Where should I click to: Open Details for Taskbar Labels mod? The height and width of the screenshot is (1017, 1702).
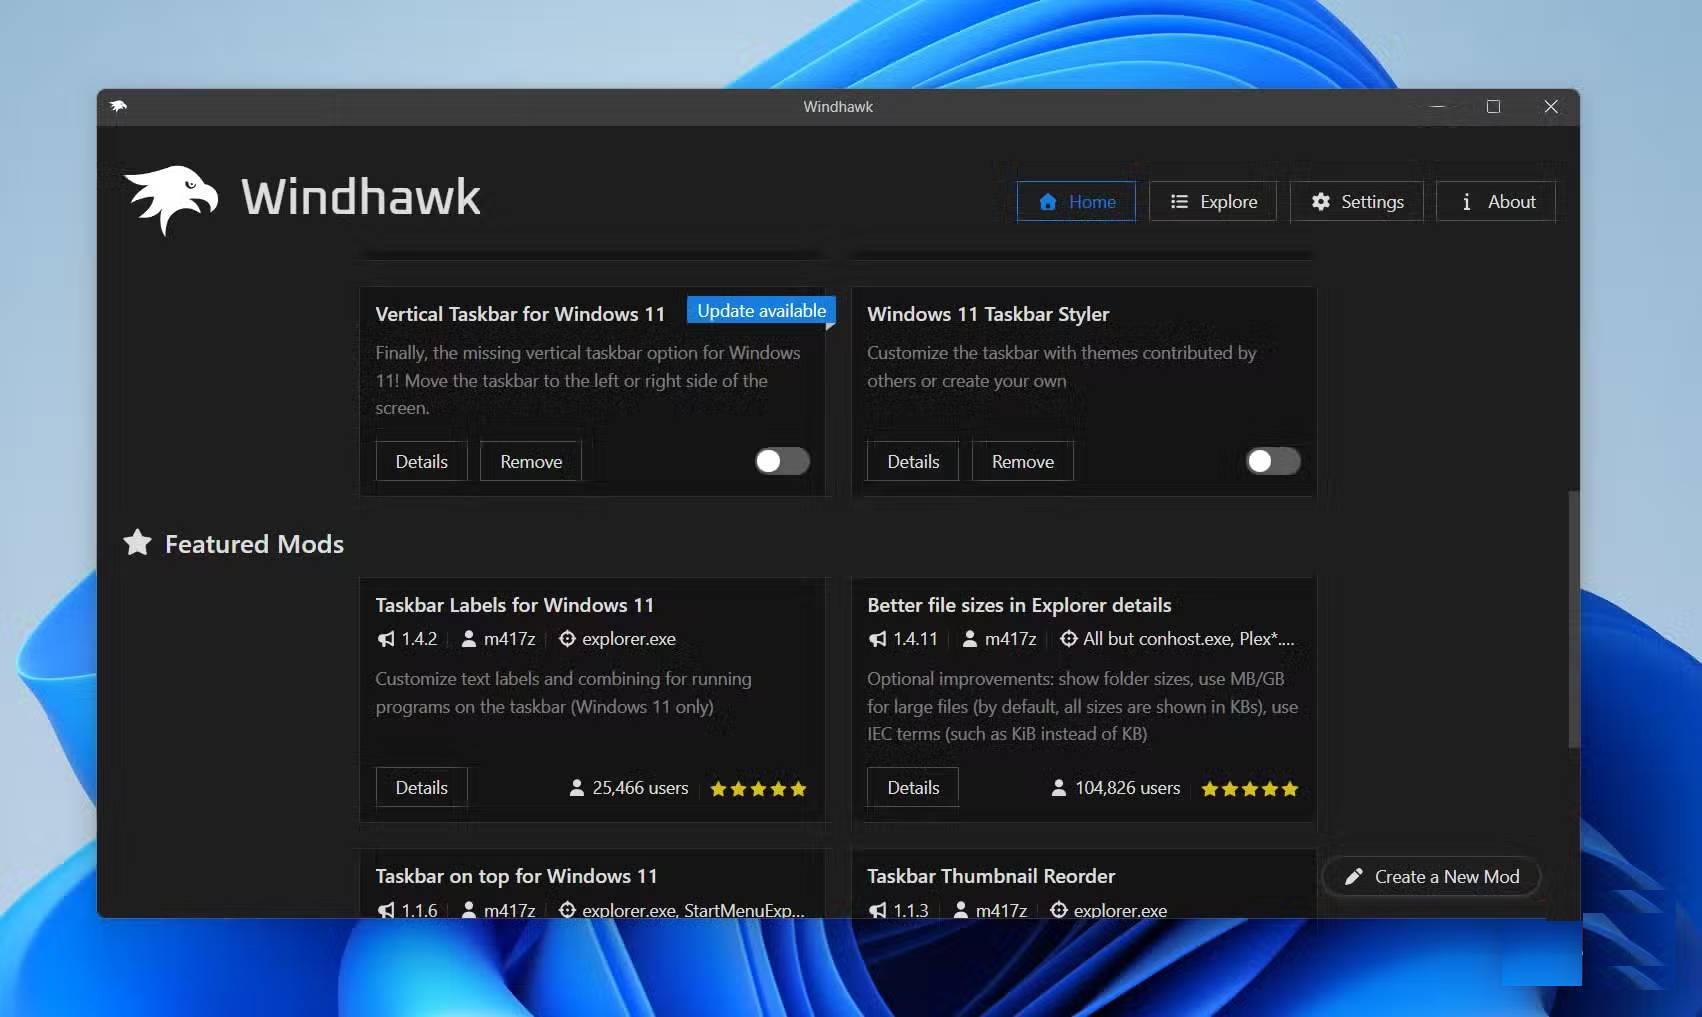422,787
